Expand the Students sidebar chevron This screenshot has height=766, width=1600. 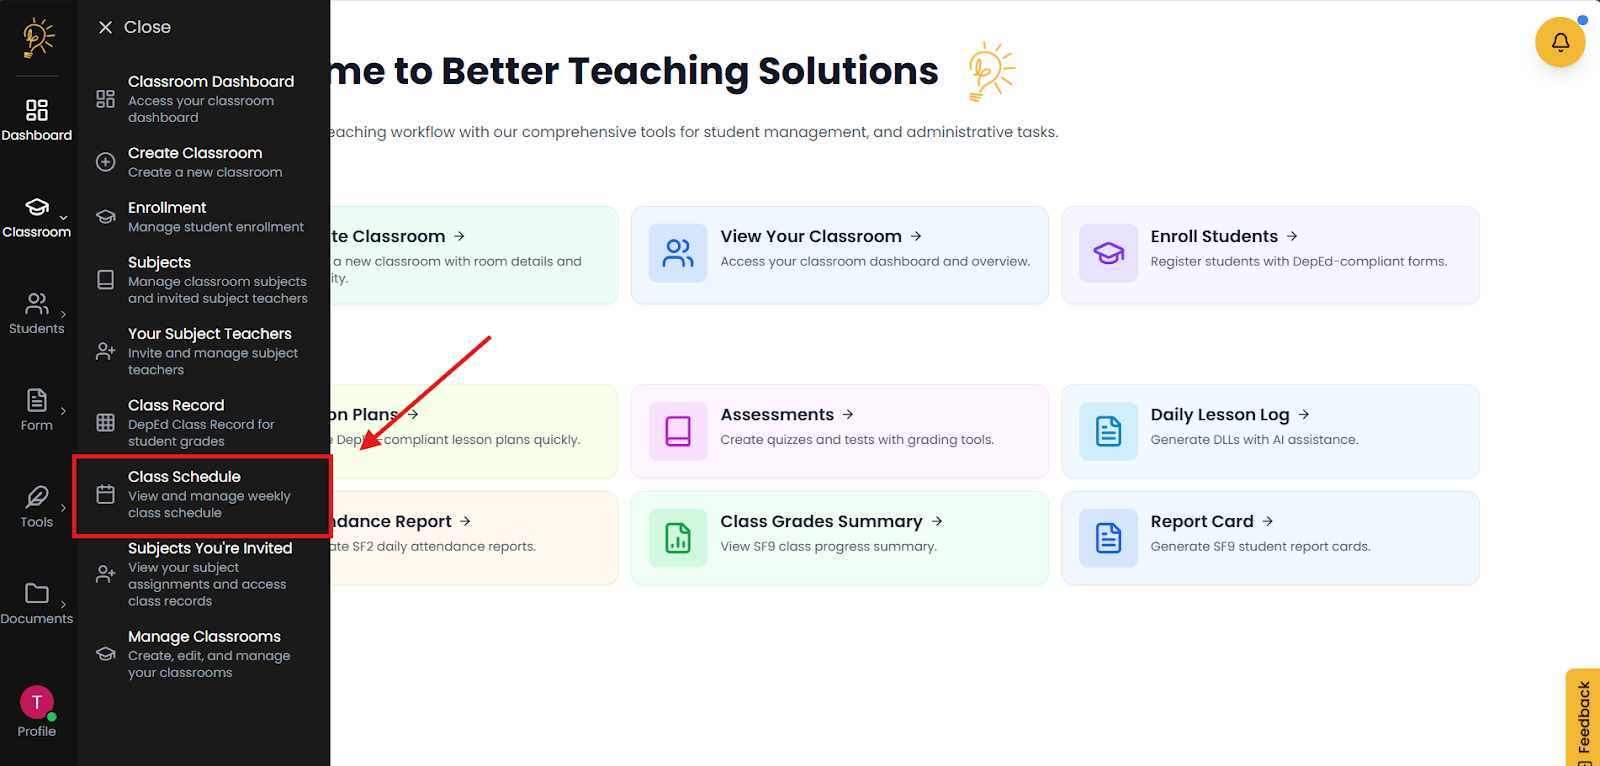click(63, 314)
